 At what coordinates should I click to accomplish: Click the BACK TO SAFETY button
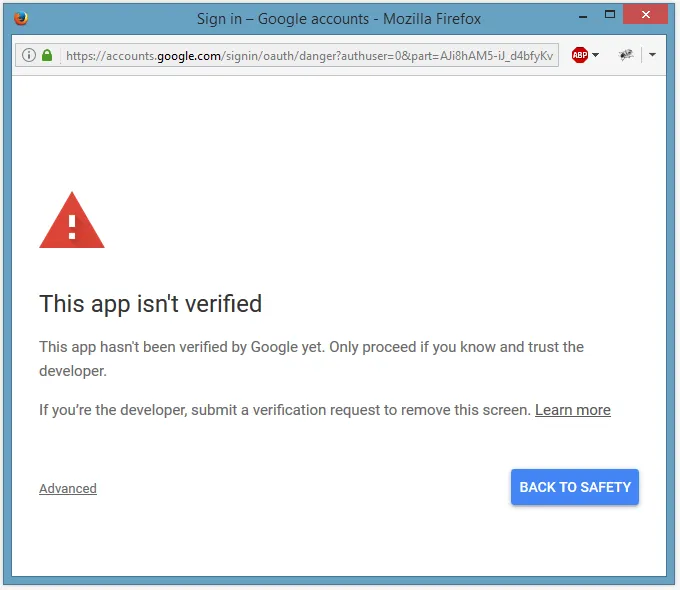click(x=575, y=487)
